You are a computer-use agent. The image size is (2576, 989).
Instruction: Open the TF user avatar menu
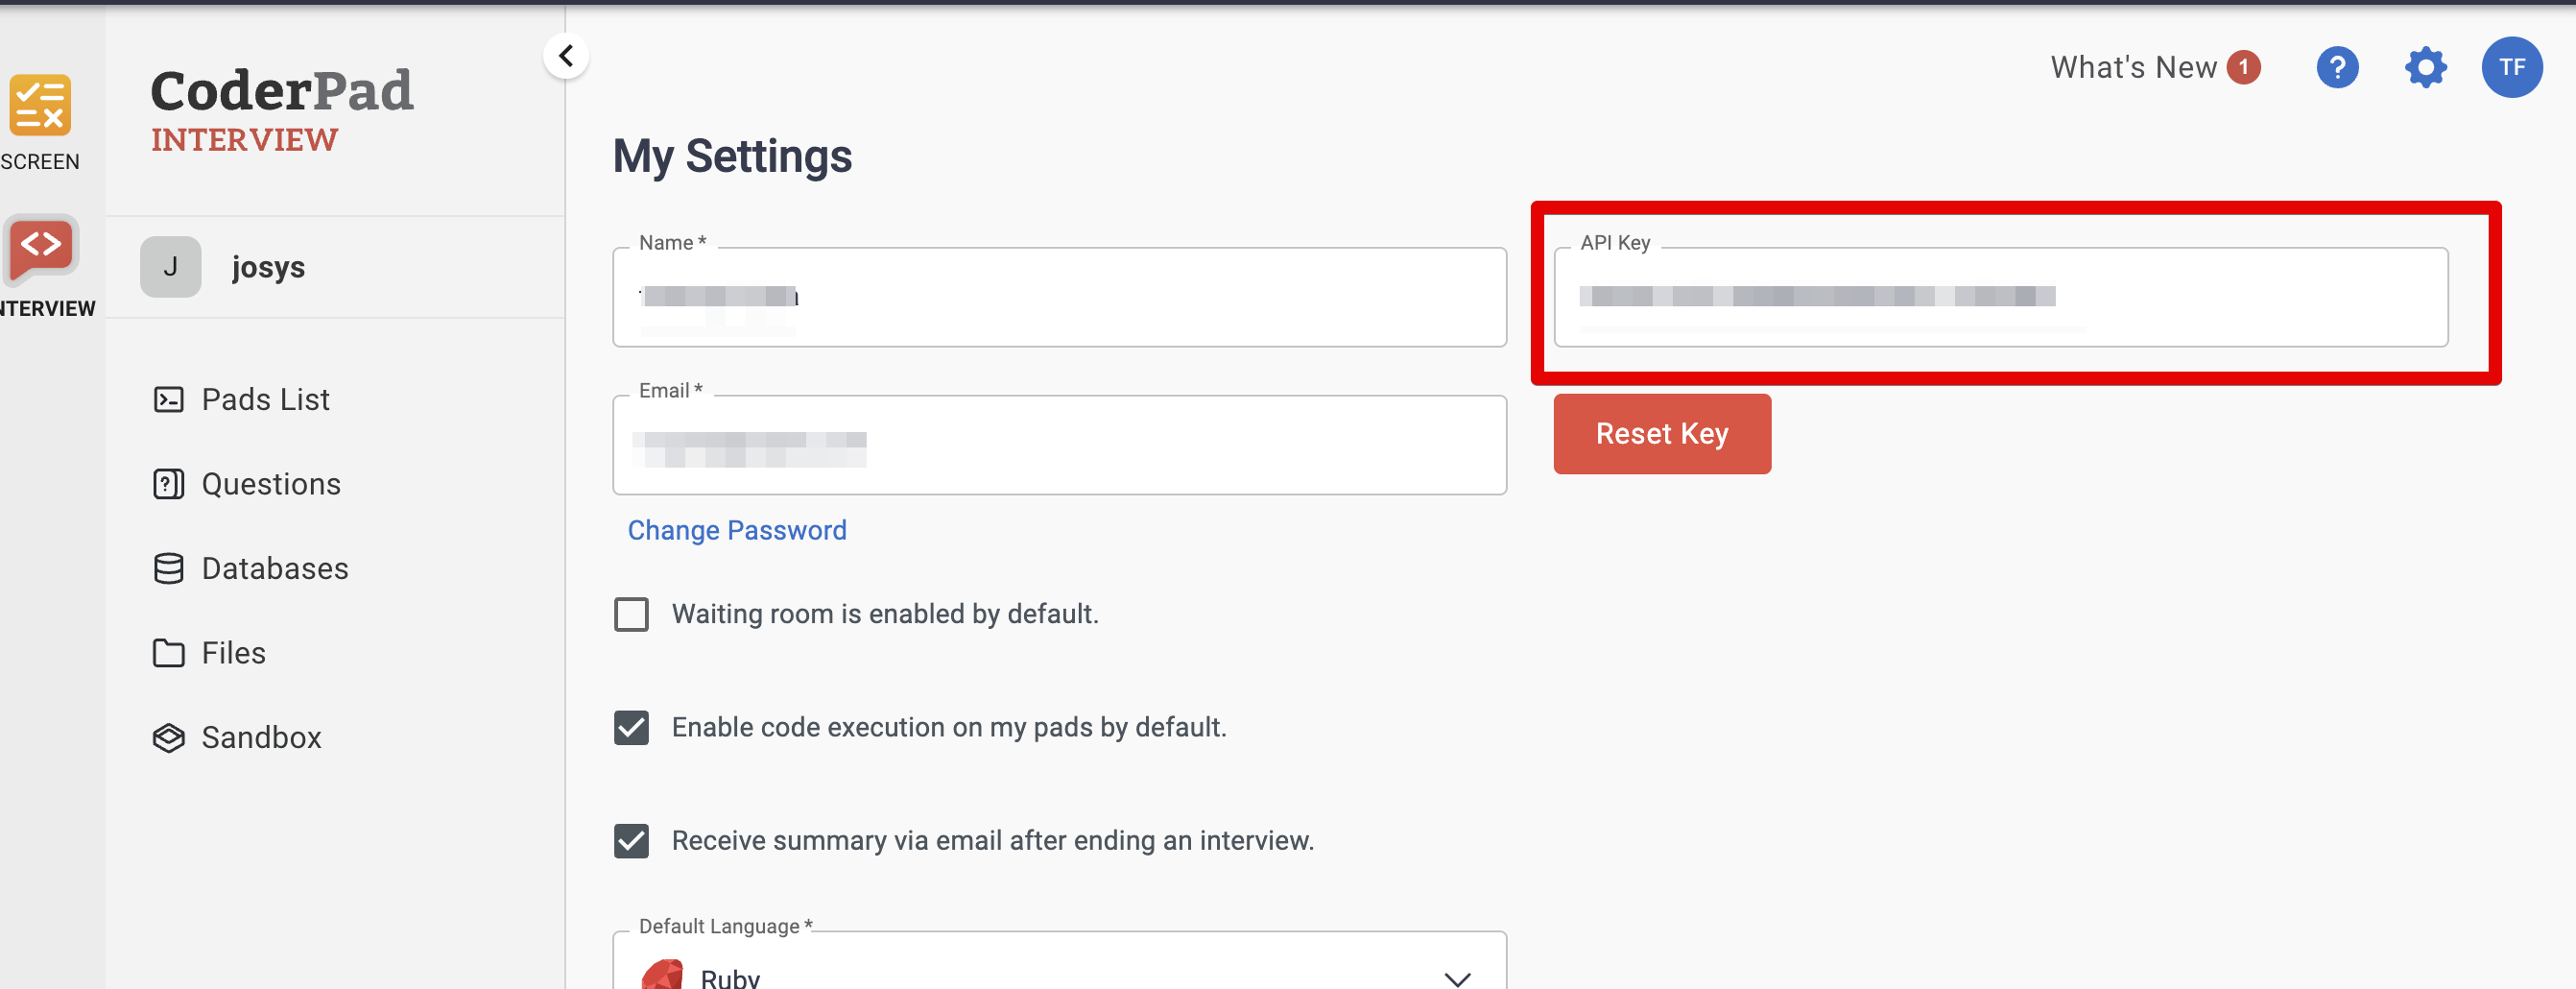(2511, 68)
